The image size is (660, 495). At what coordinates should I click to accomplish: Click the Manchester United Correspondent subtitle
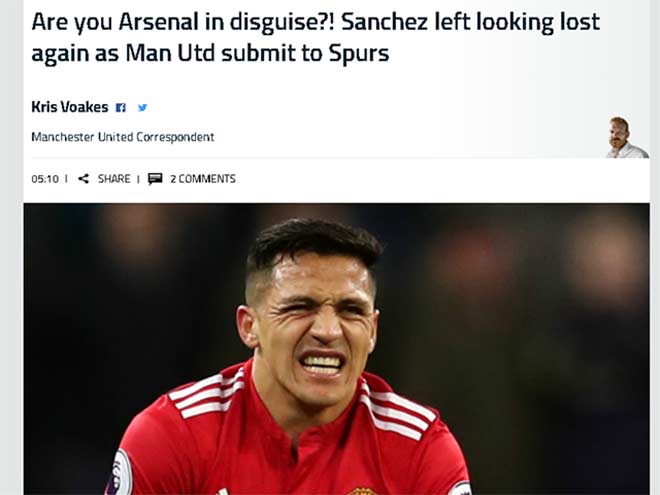click(122, 137)
